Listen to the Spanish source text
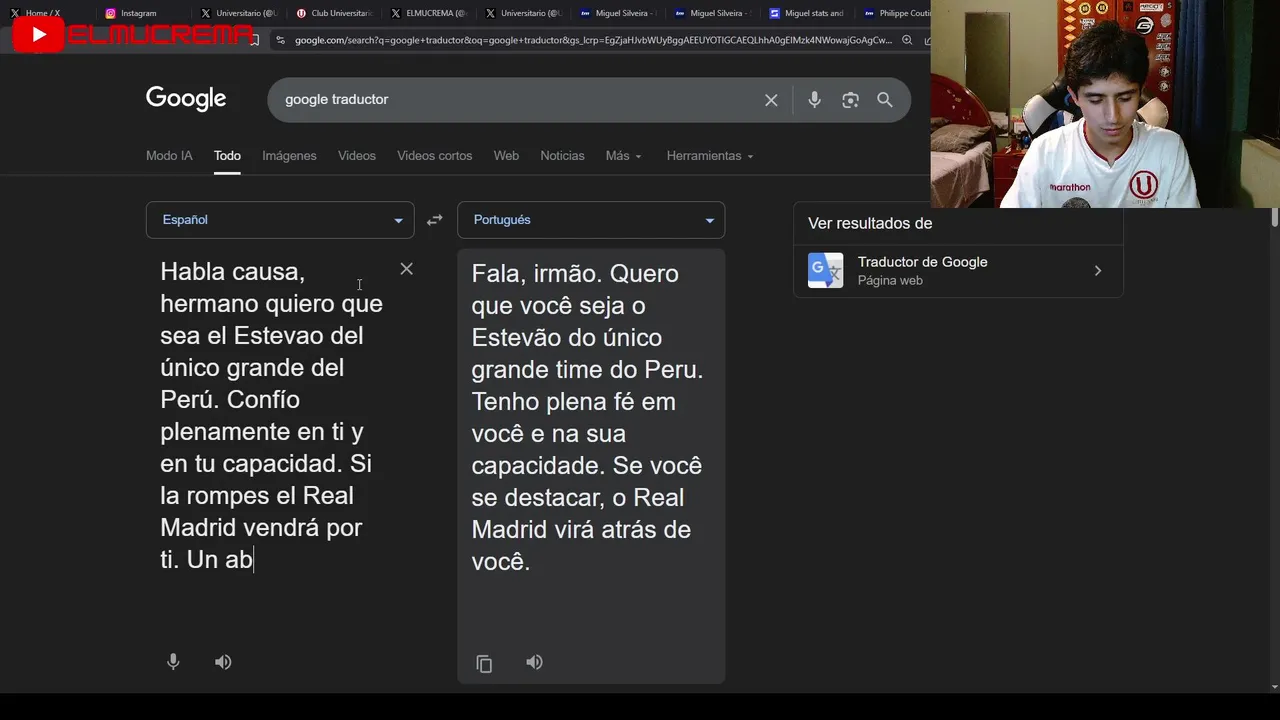 (x=223, y=662)
